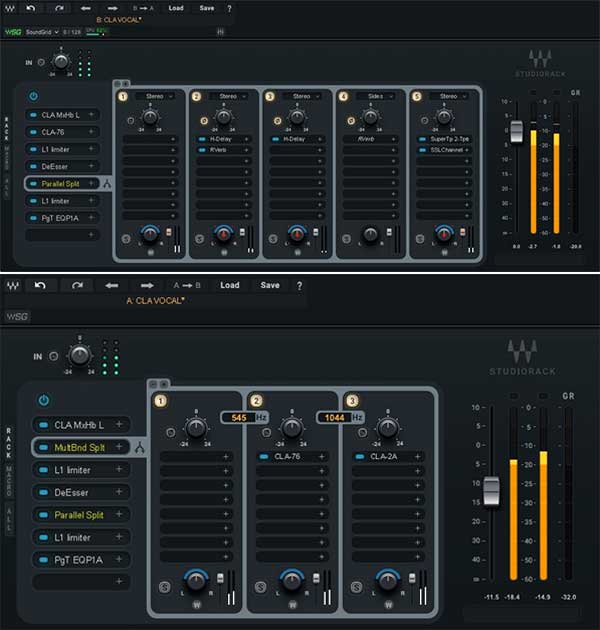Select Parallel Split slot in B: CLA VOCAL window
This screenshot has width=600, height=630.
(x=61, y=184)
